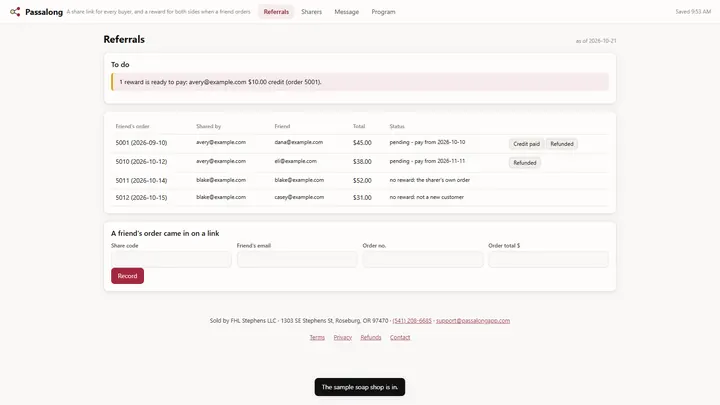Mark order 5001 as Refunded
Screen dimensions: 720x405
tap(562, 144)
